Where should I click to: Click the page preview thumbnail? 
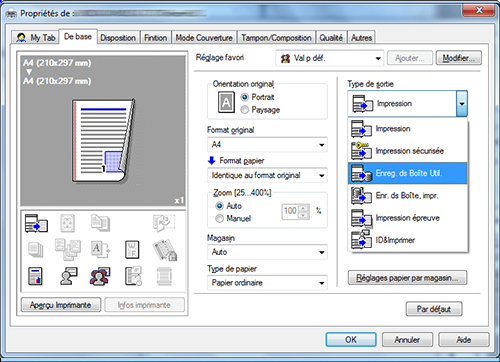(104, 140)
